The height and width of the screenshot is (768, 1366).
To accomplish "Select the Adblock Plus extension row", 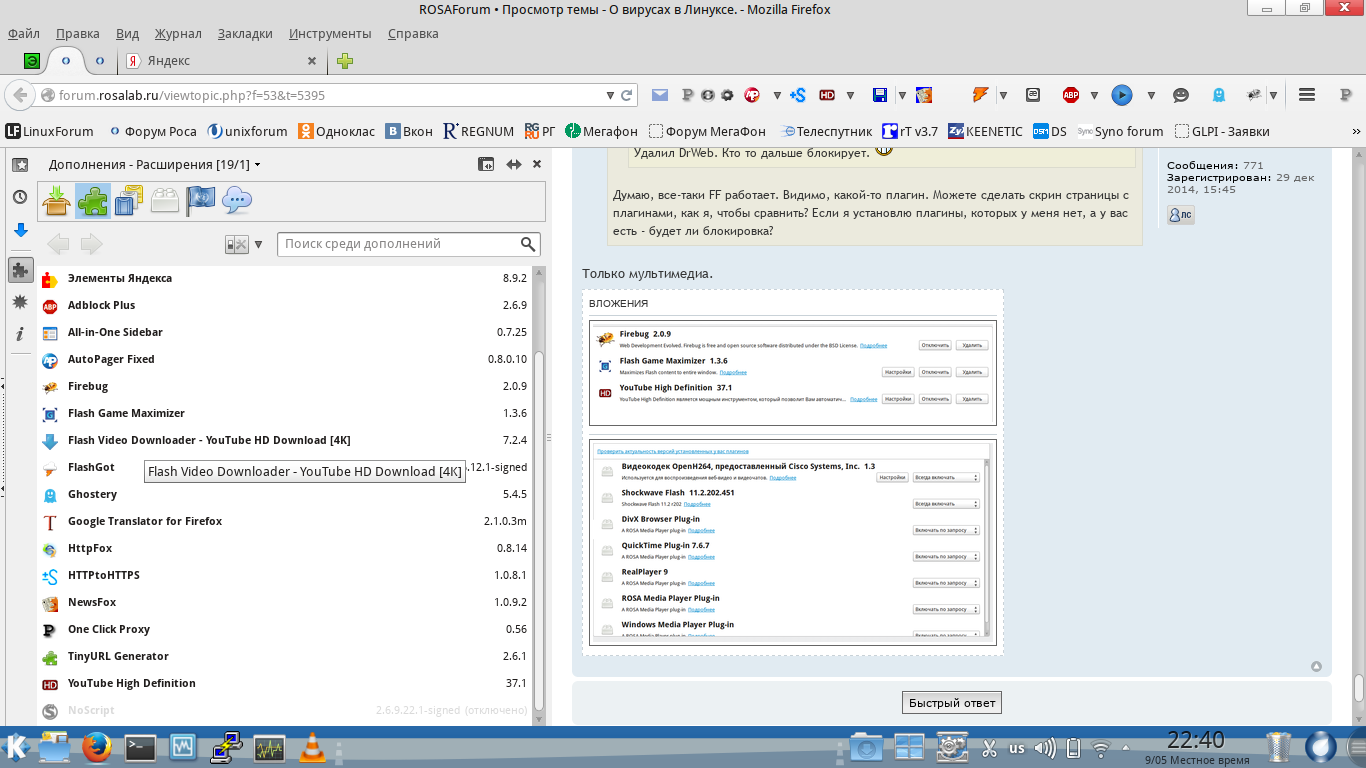I will click(286, 306).
